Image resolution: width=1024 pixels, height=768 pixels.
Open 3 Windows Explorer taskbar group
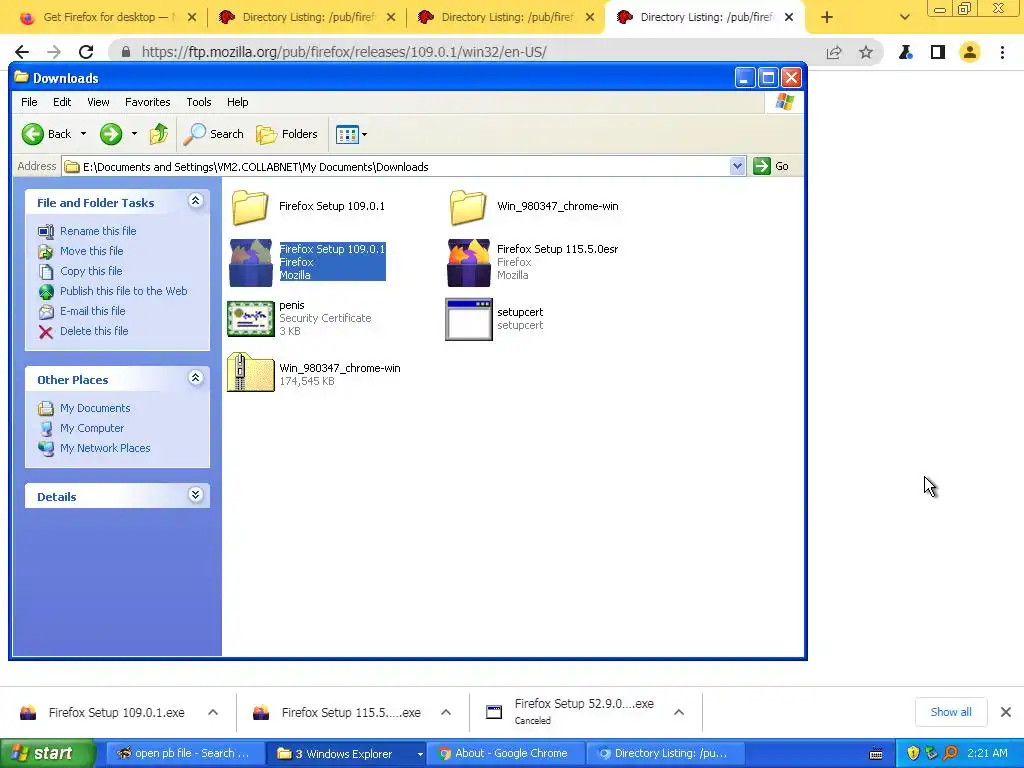[x=346, y=754]
